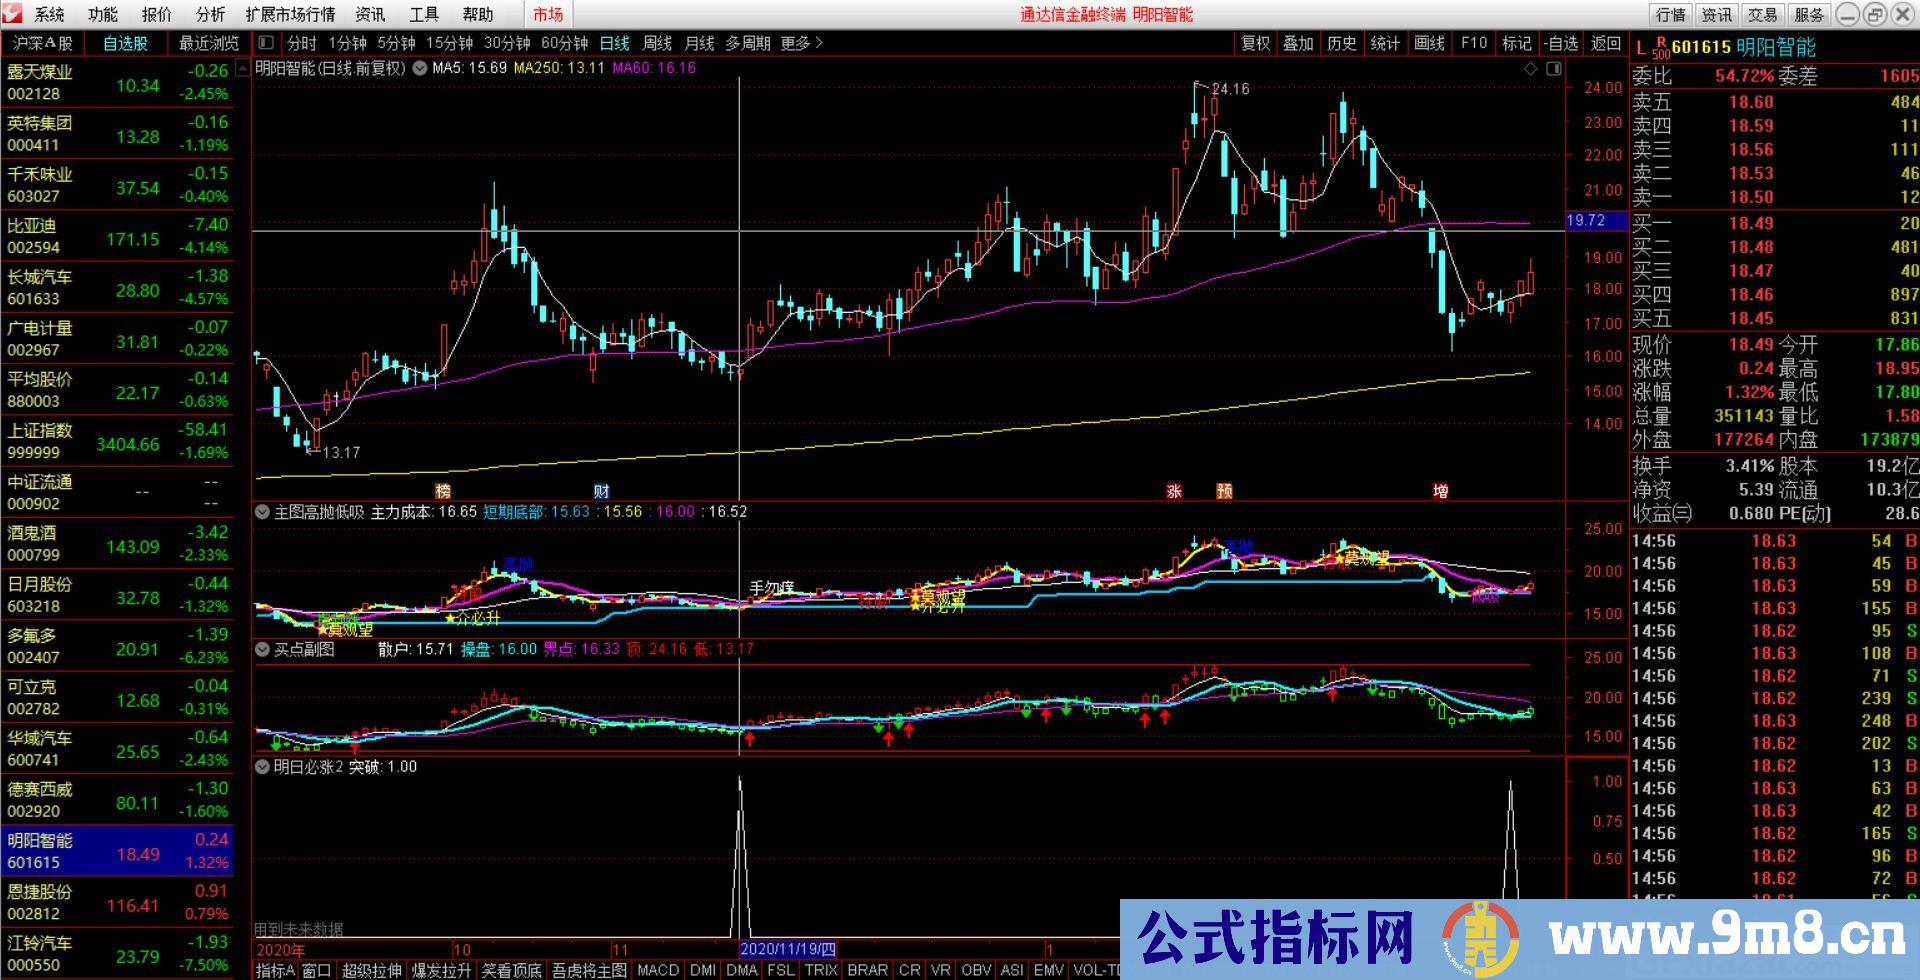Click the 榜 event marker on the chart

click(x=443, y=491)
